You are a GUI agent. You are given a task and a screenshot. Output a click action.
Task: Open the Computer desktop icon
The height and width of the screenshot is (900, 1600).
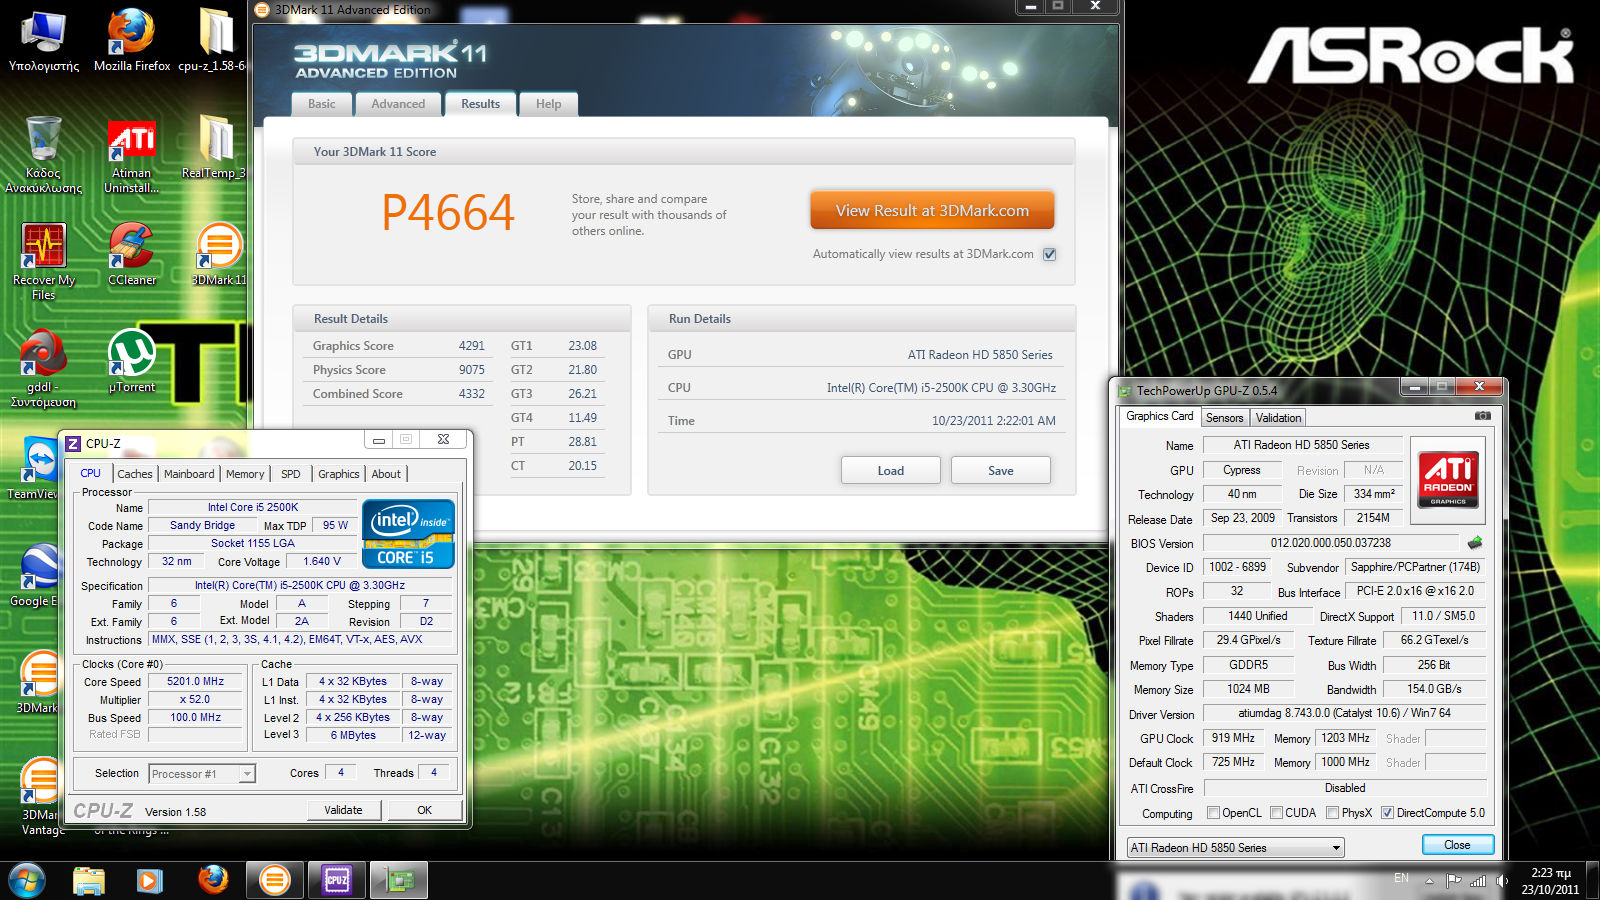pyautogui.click(x=44, y=41)
